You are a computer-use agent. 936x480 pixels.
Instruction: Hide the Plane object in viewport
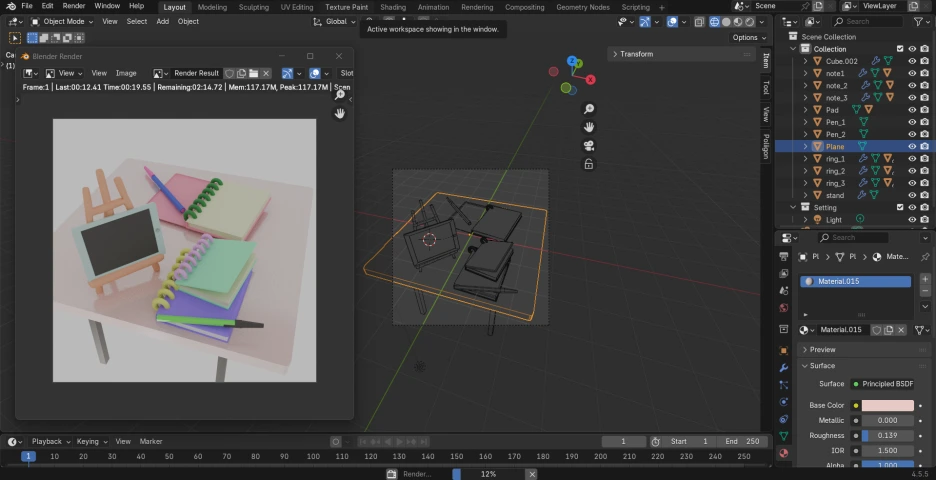click(911, 146)
